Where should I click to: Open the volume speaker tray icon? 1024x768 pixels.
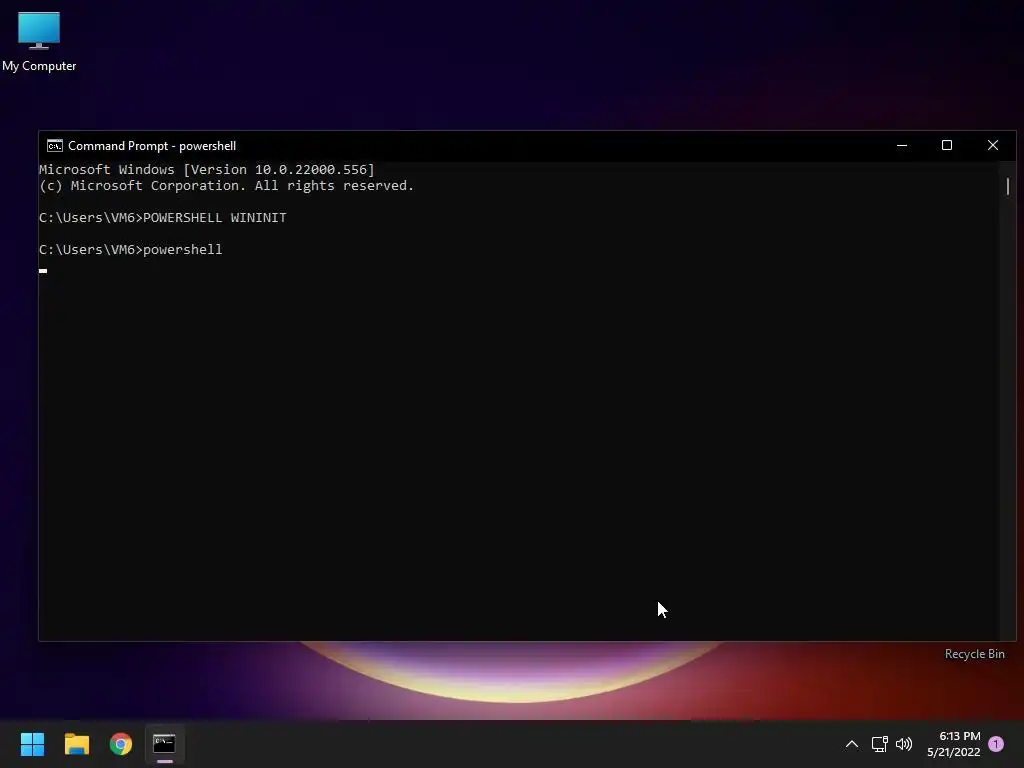(904, 744)
